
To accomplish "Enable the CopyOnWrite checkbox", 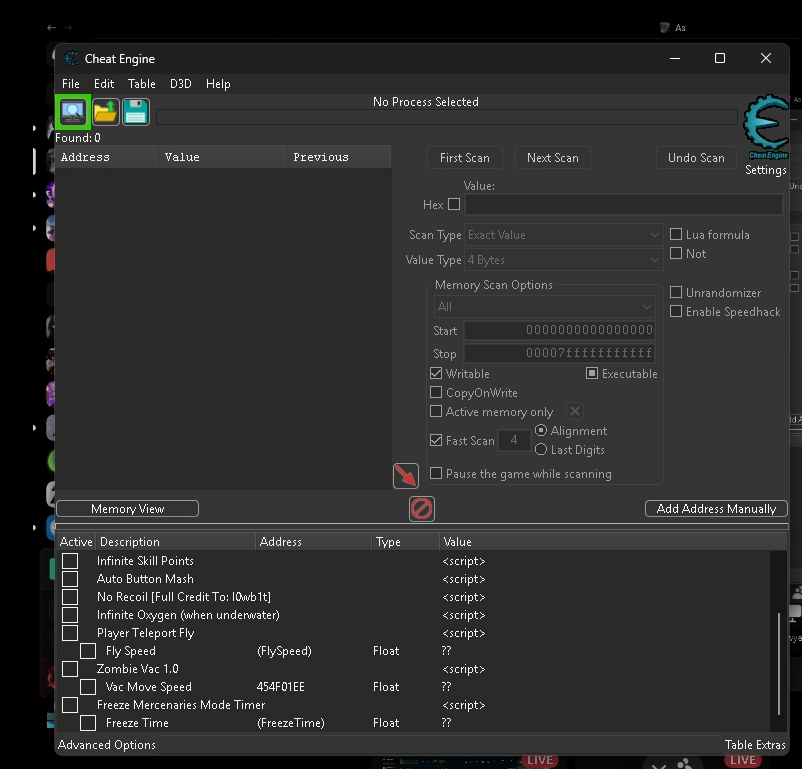I will point(436,392).
